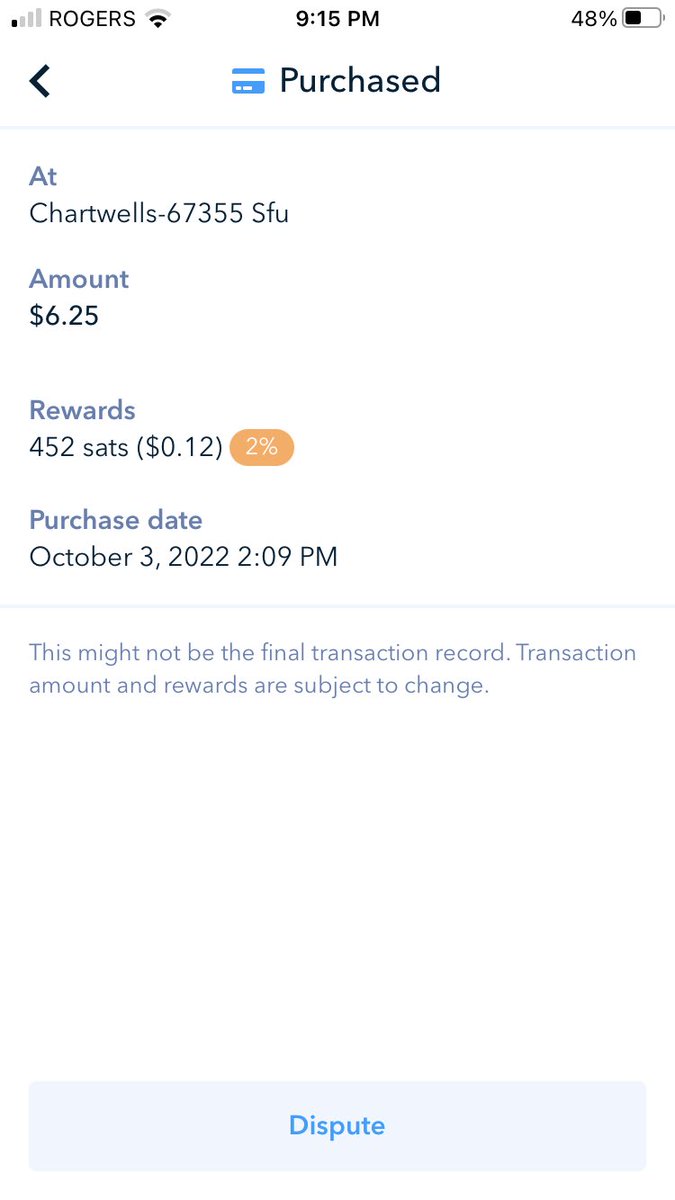Tap the back chevron arrow
Viewport: 675px width, 1200px height.
tap(40, 81)
